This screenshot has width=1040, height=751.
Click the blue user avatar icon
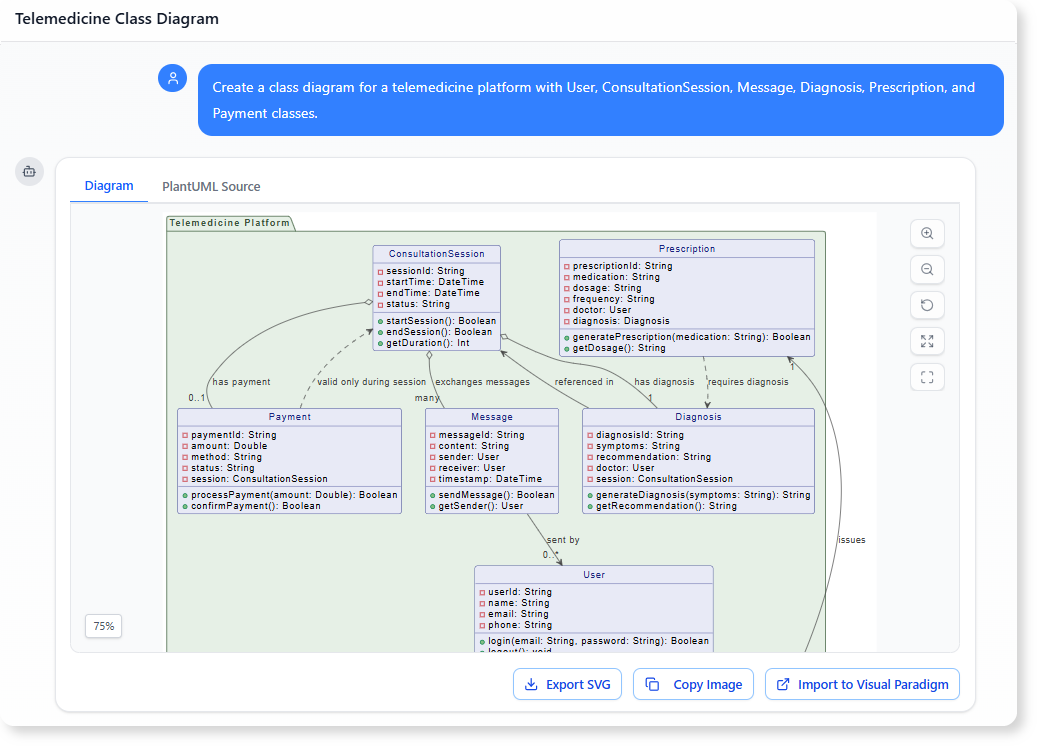pyautogui.click(x=173, y=77)
